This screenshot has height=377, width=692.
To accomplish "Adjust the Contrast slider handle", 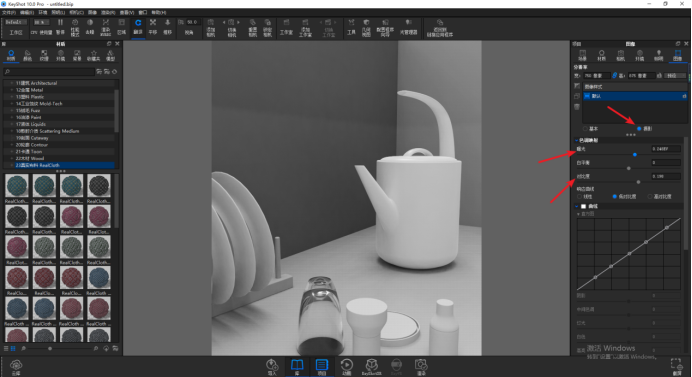I will point(638,182).
